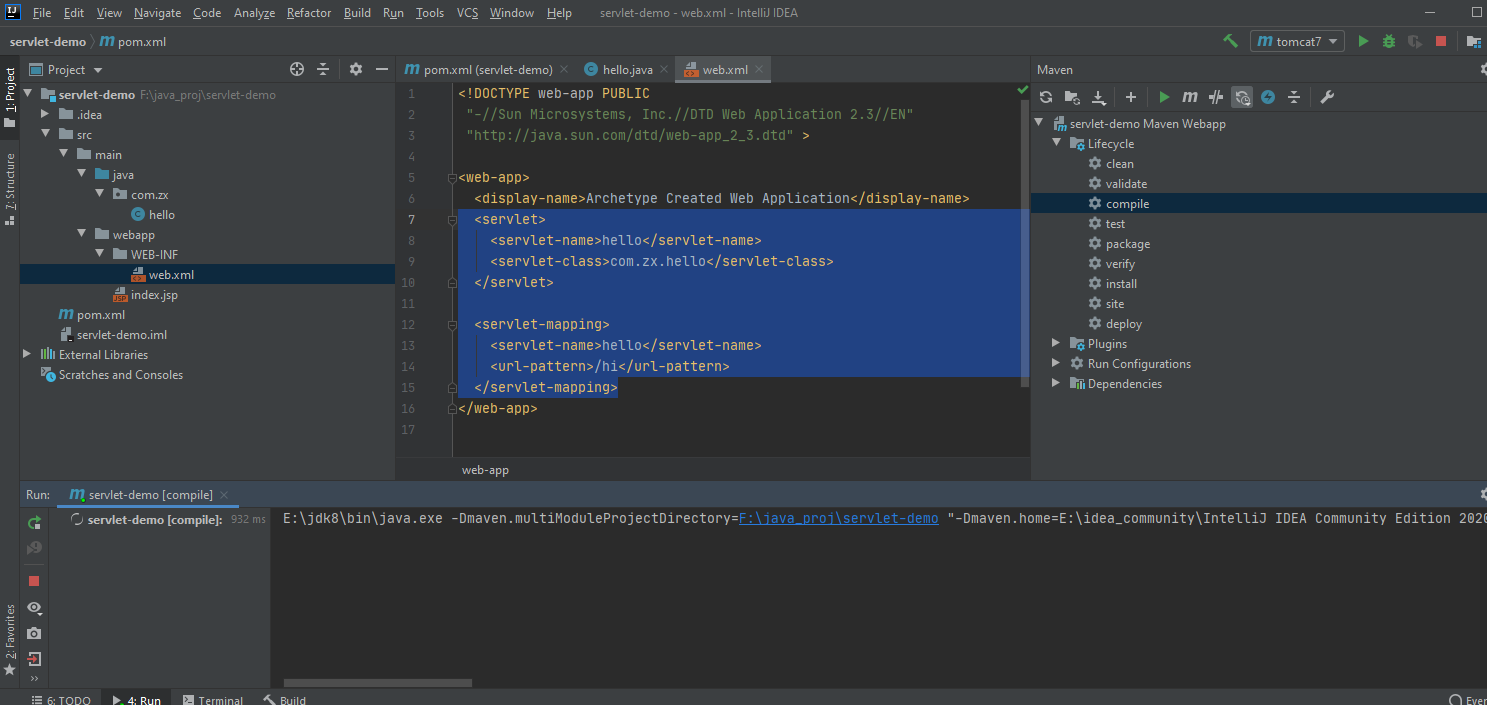Screen dimensions: 1487x705
Task: Select the install lifecycle goal
Action: (1121, 284)
